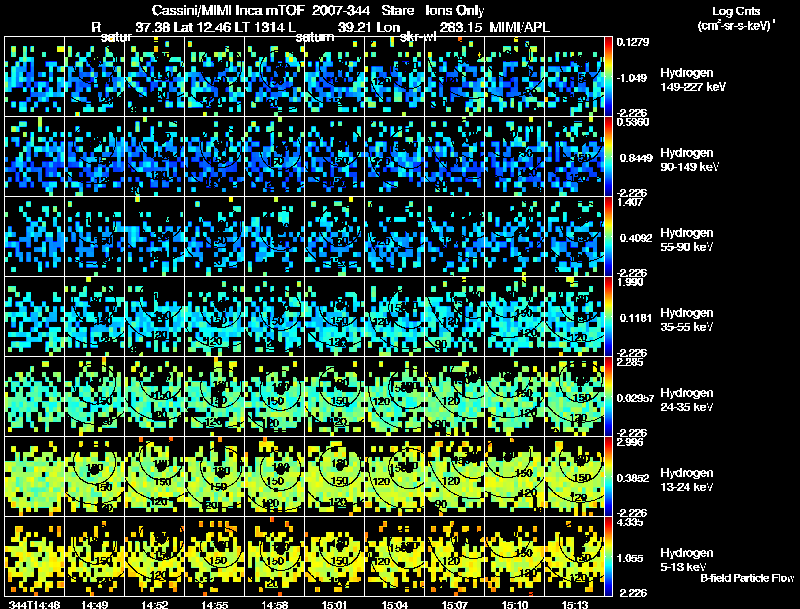Image resolution: width=800 pixels, height=609 pixels.
Task: Select the 55-90 keV image panel at 14:52
Action: [155, 237]
